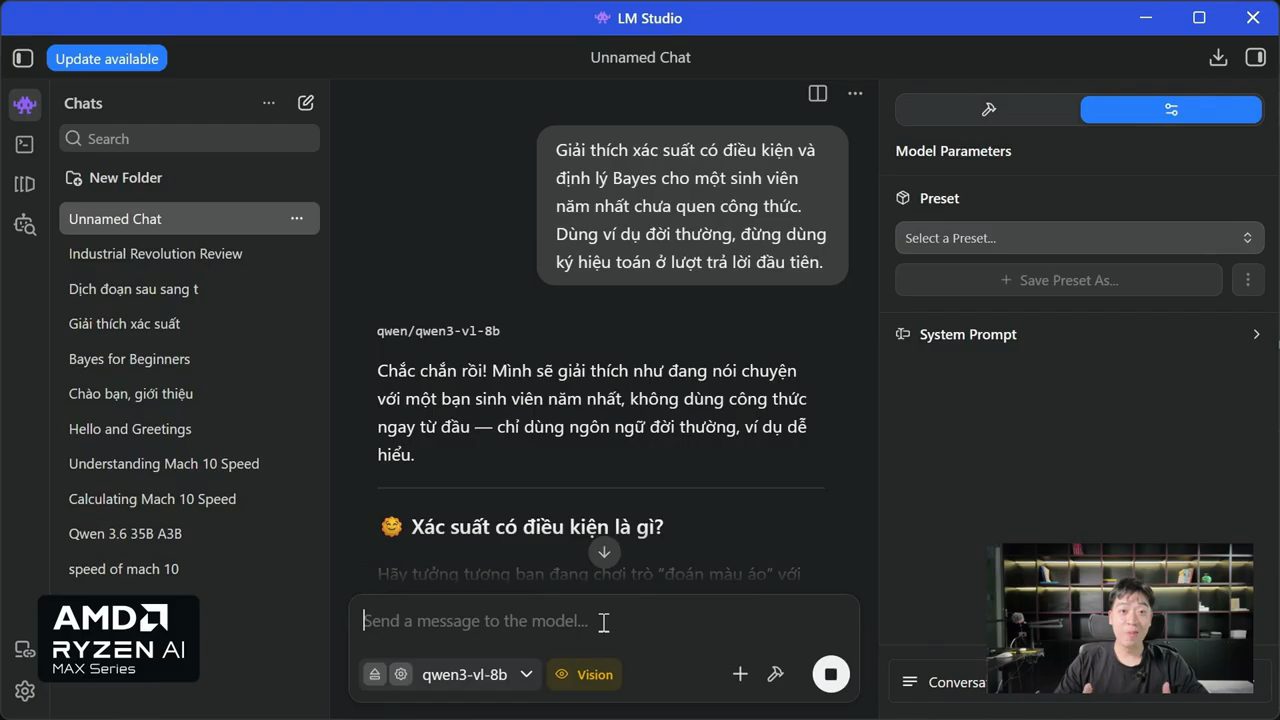This screenshot has height=720, width=1280.
Task: Switch to the hammer tab in right panel
Action: (988, 110)
